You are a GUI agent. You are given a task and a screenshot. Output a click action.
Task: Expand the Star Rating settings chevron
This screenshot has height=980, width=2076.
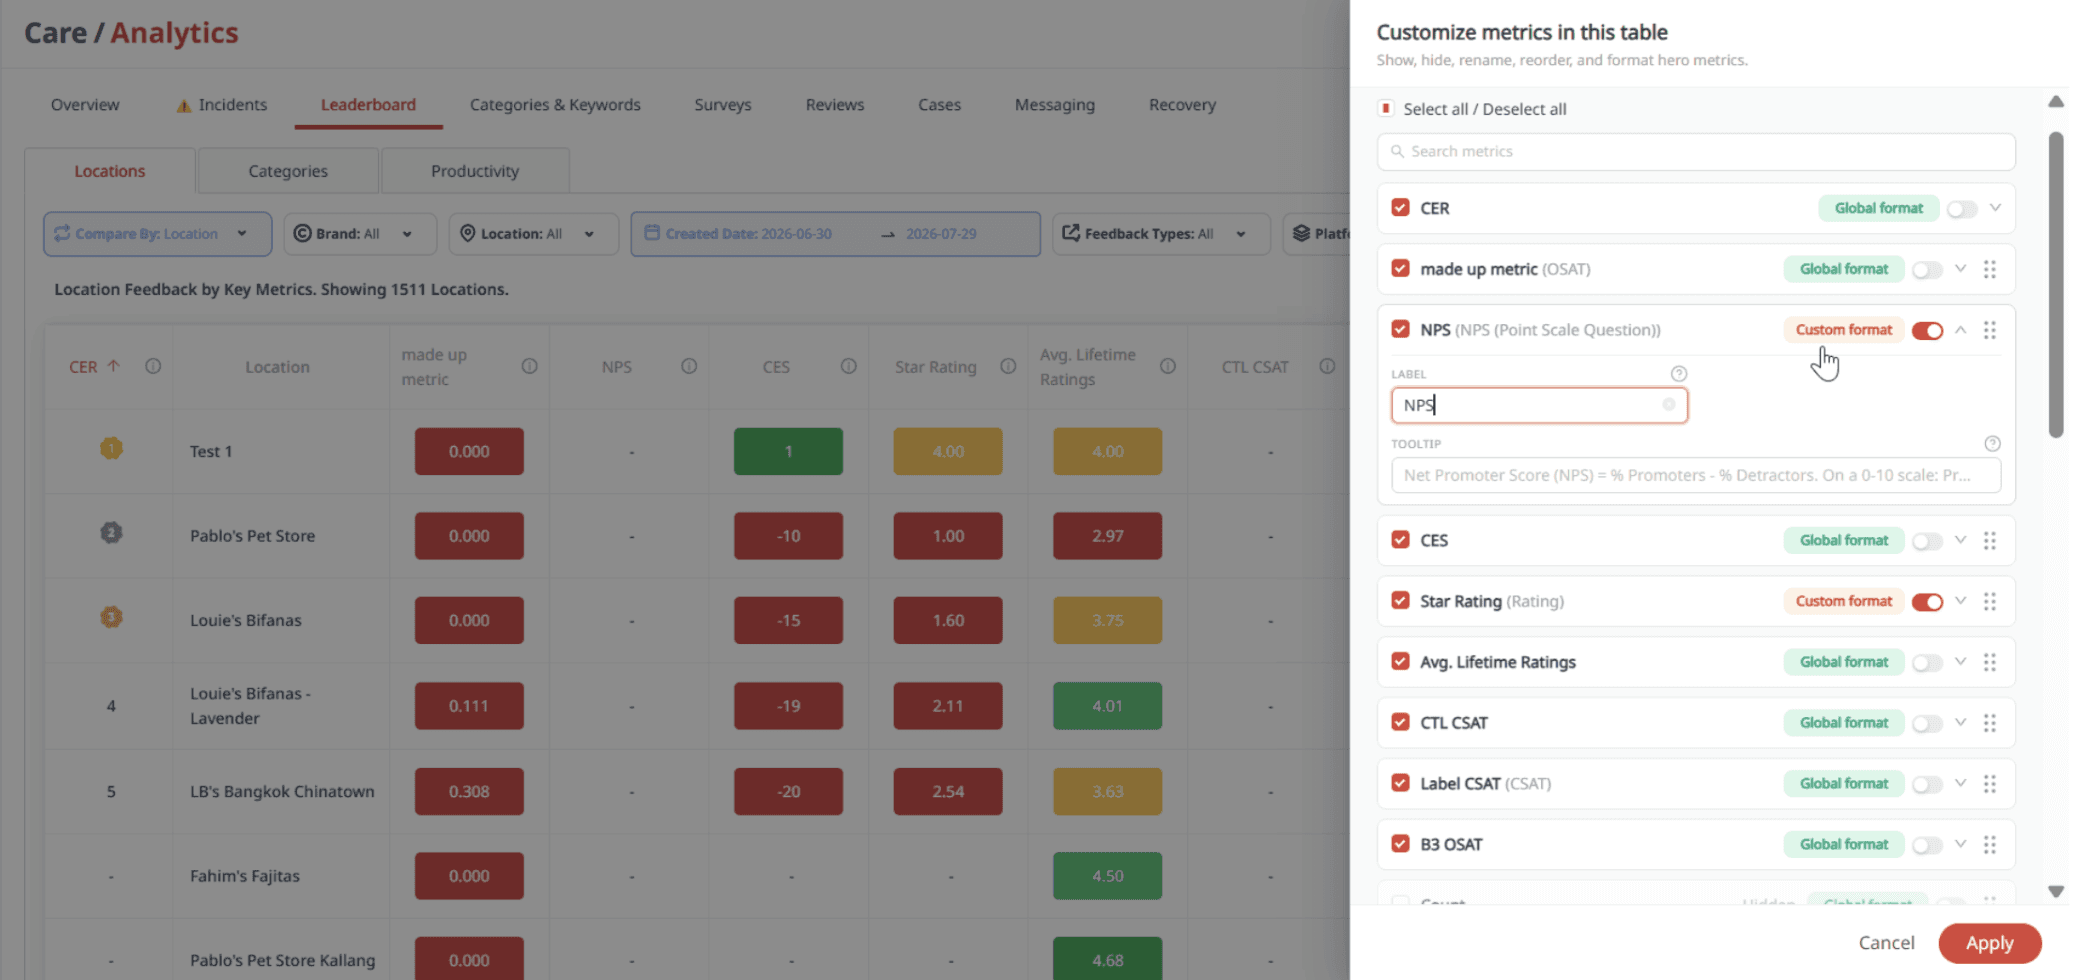pos(1960,601)
